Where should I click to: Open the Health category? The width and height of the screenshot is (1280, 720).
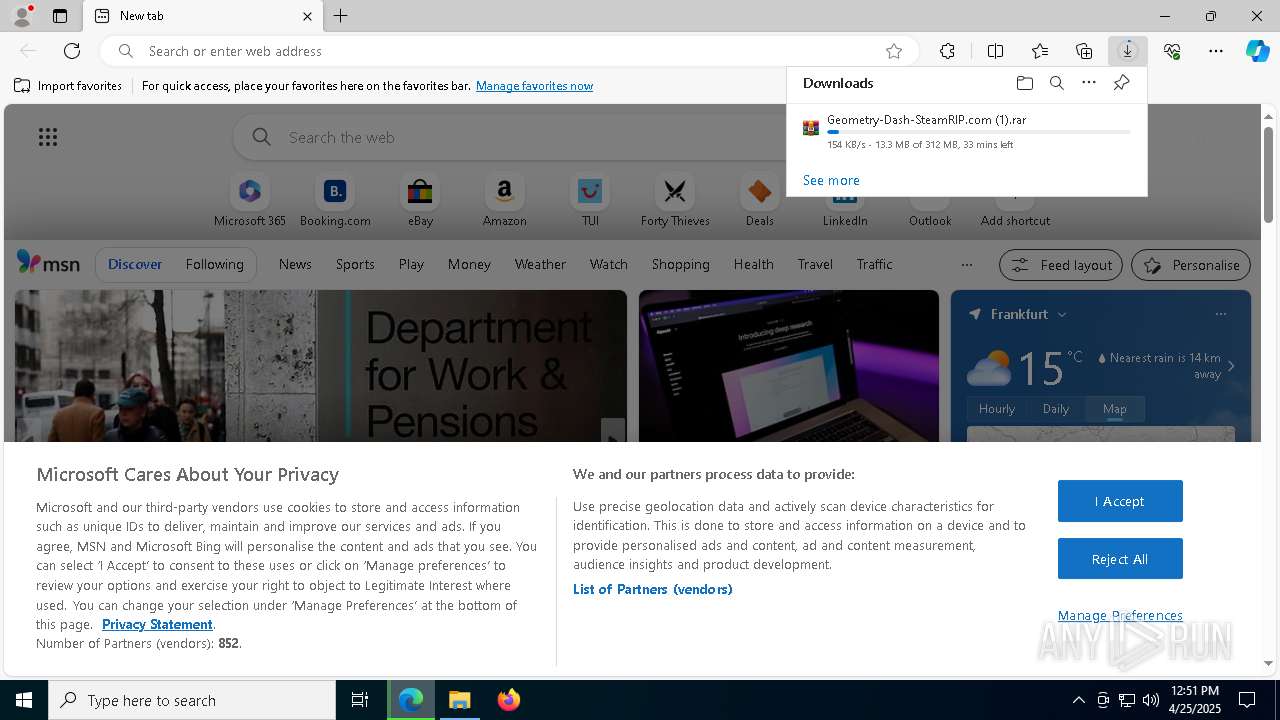pos(754,264)
